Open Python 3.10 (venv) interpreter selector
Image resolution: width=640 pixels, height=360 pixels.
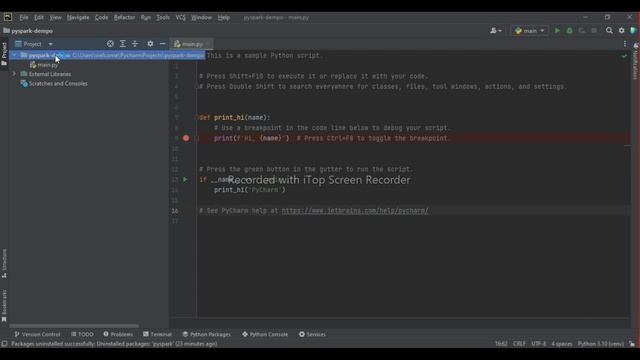click(600, 344)
